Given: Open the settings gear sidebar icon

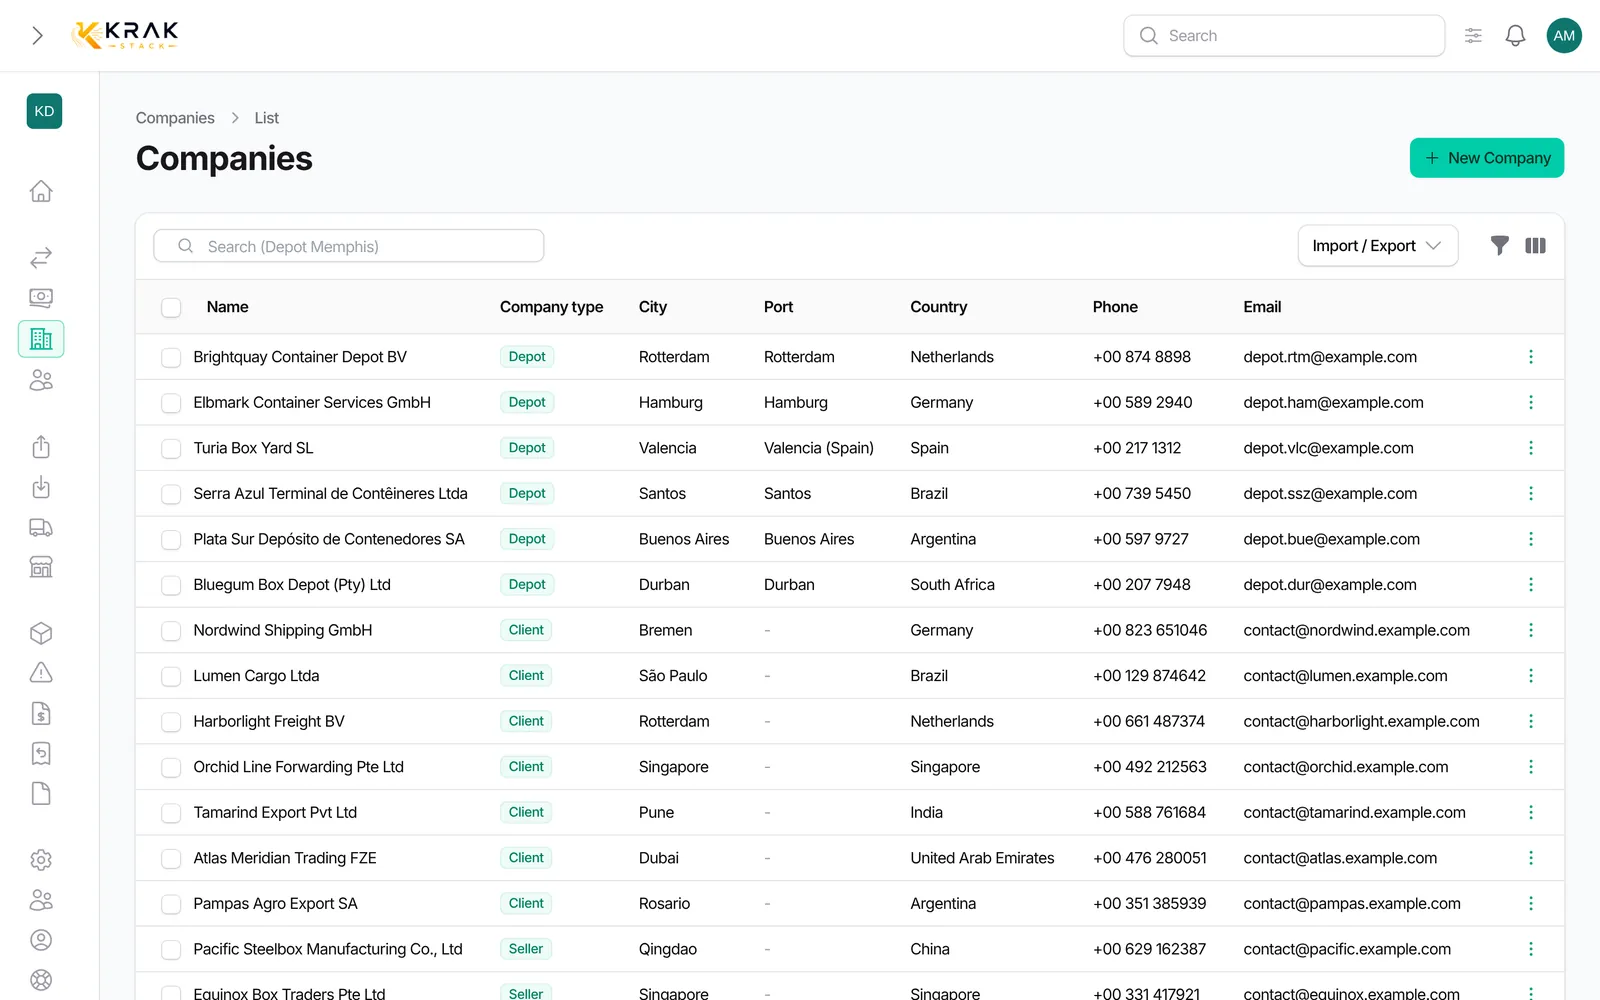Looking at the screenshot, I should point(41,860).
